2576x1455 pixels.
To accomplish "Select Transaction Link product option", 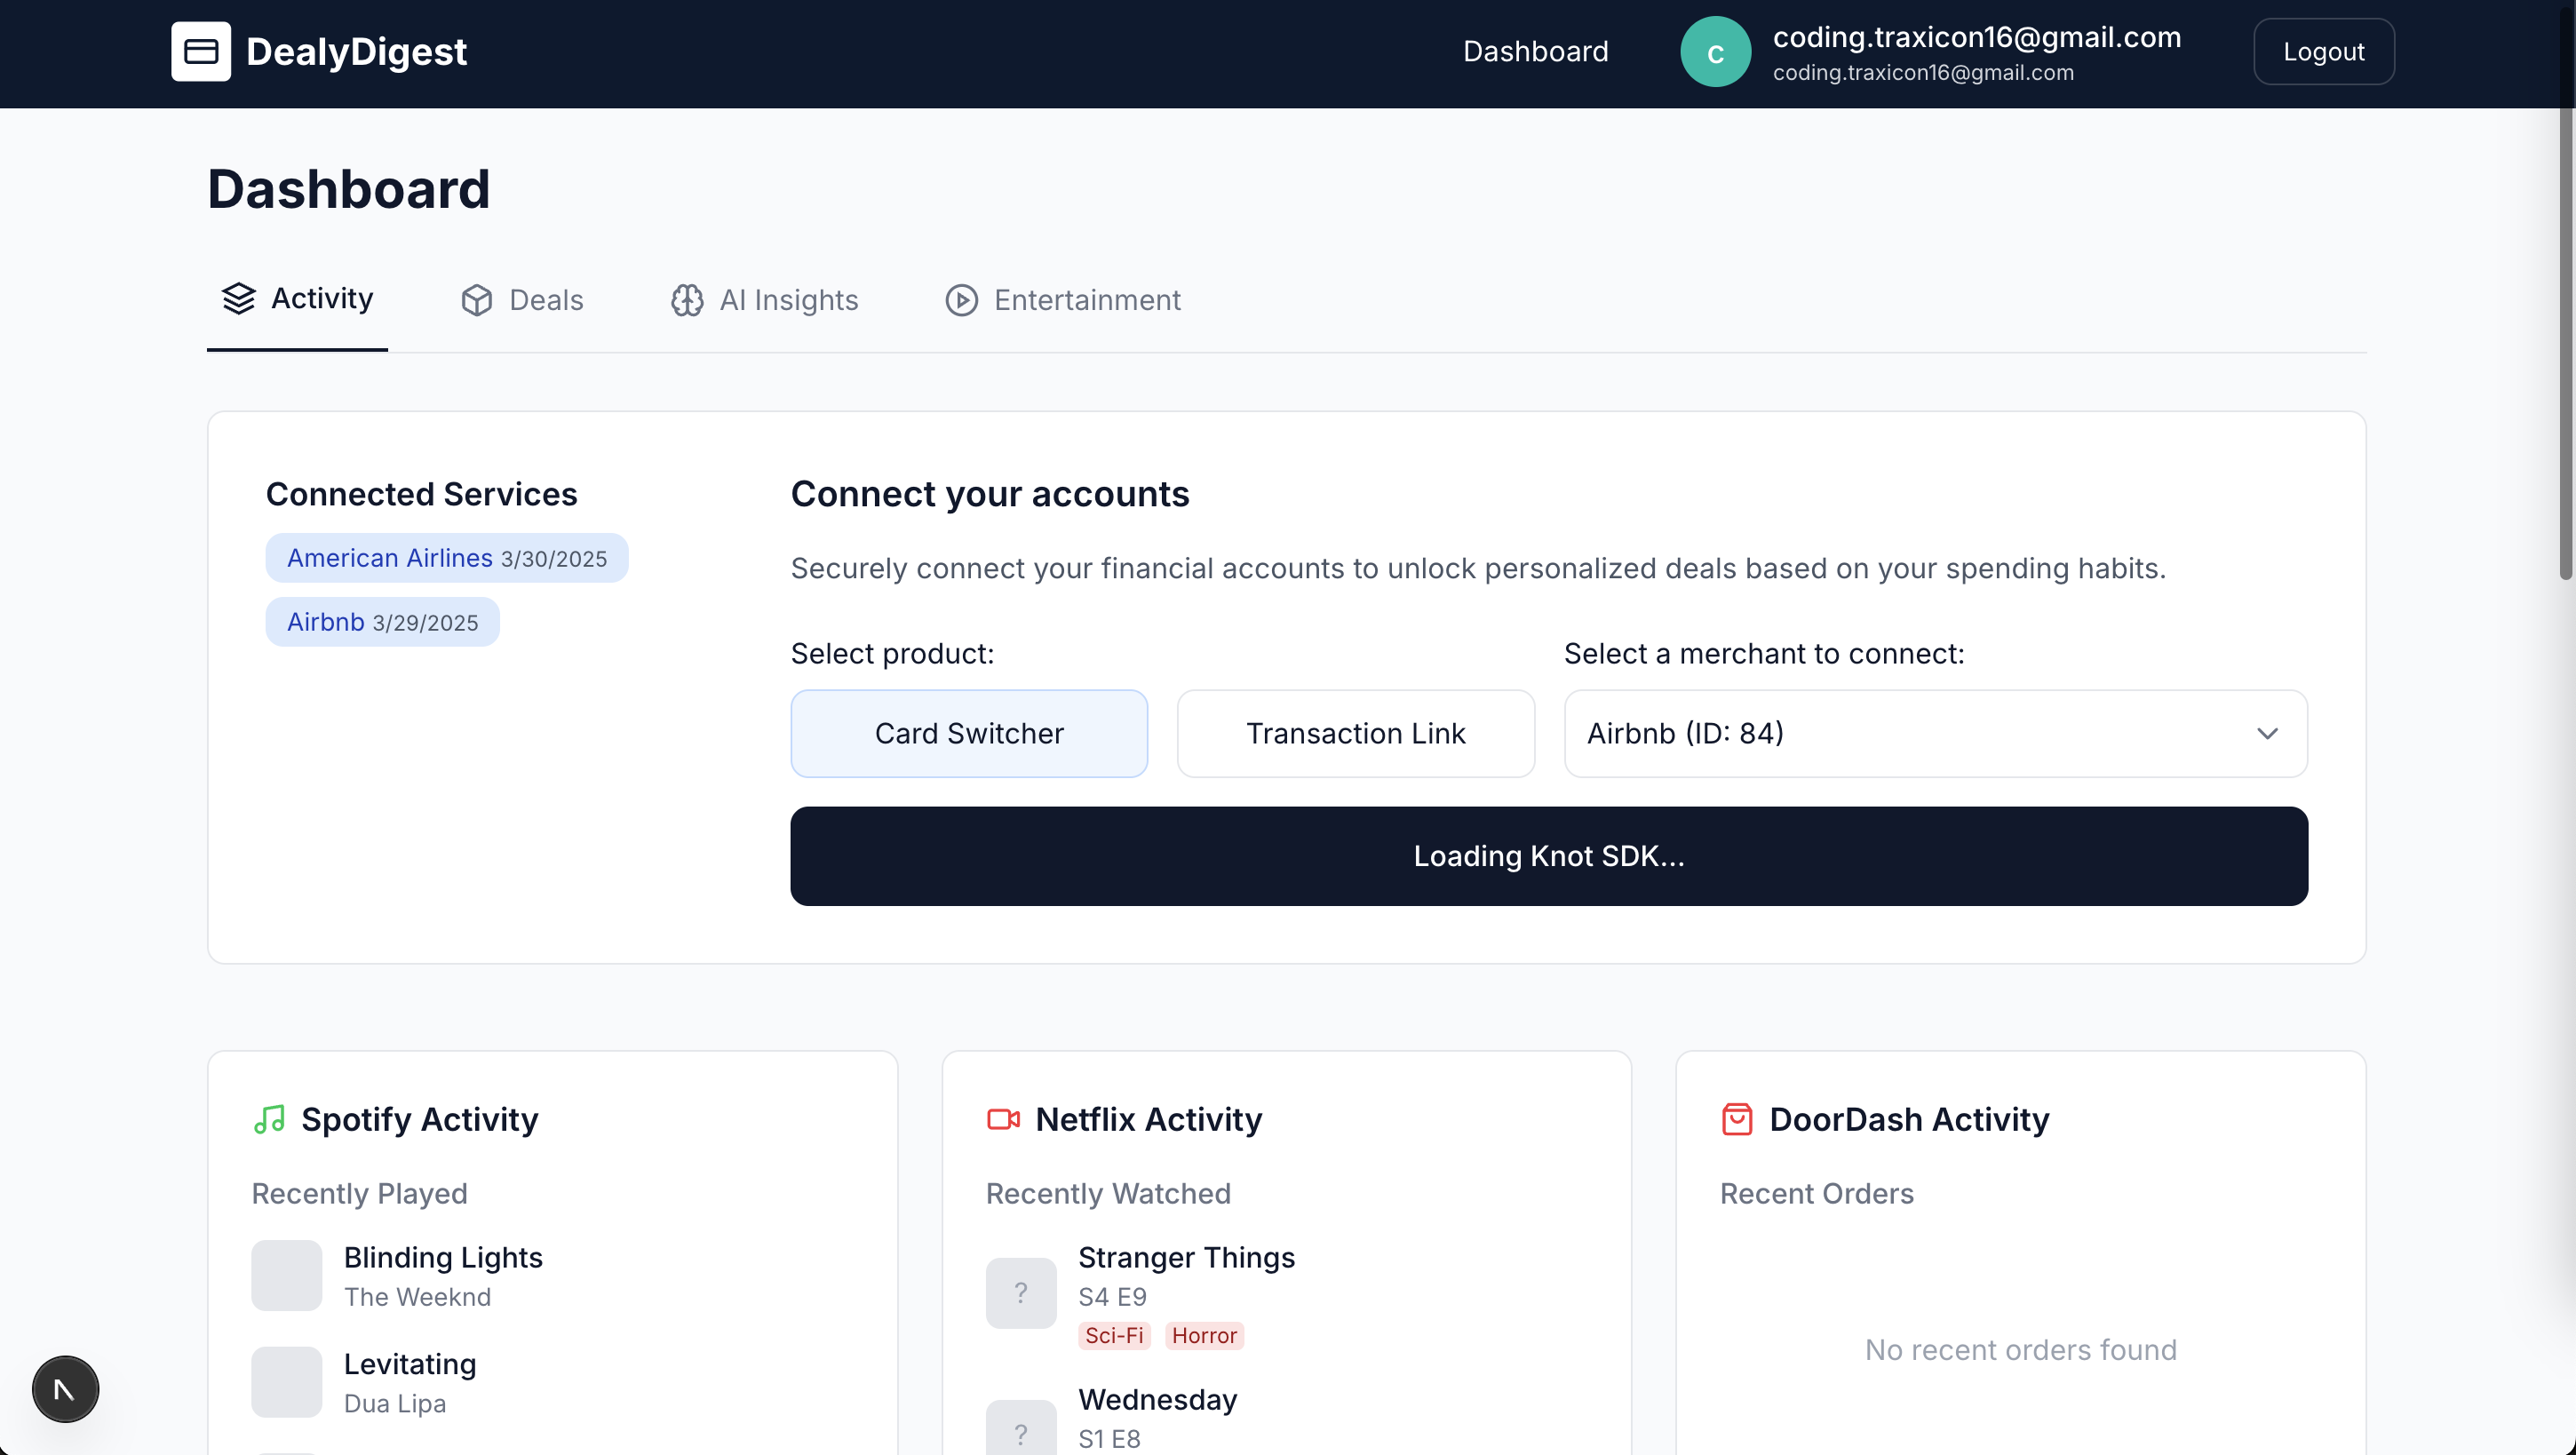I will (x=1355, y=733).
